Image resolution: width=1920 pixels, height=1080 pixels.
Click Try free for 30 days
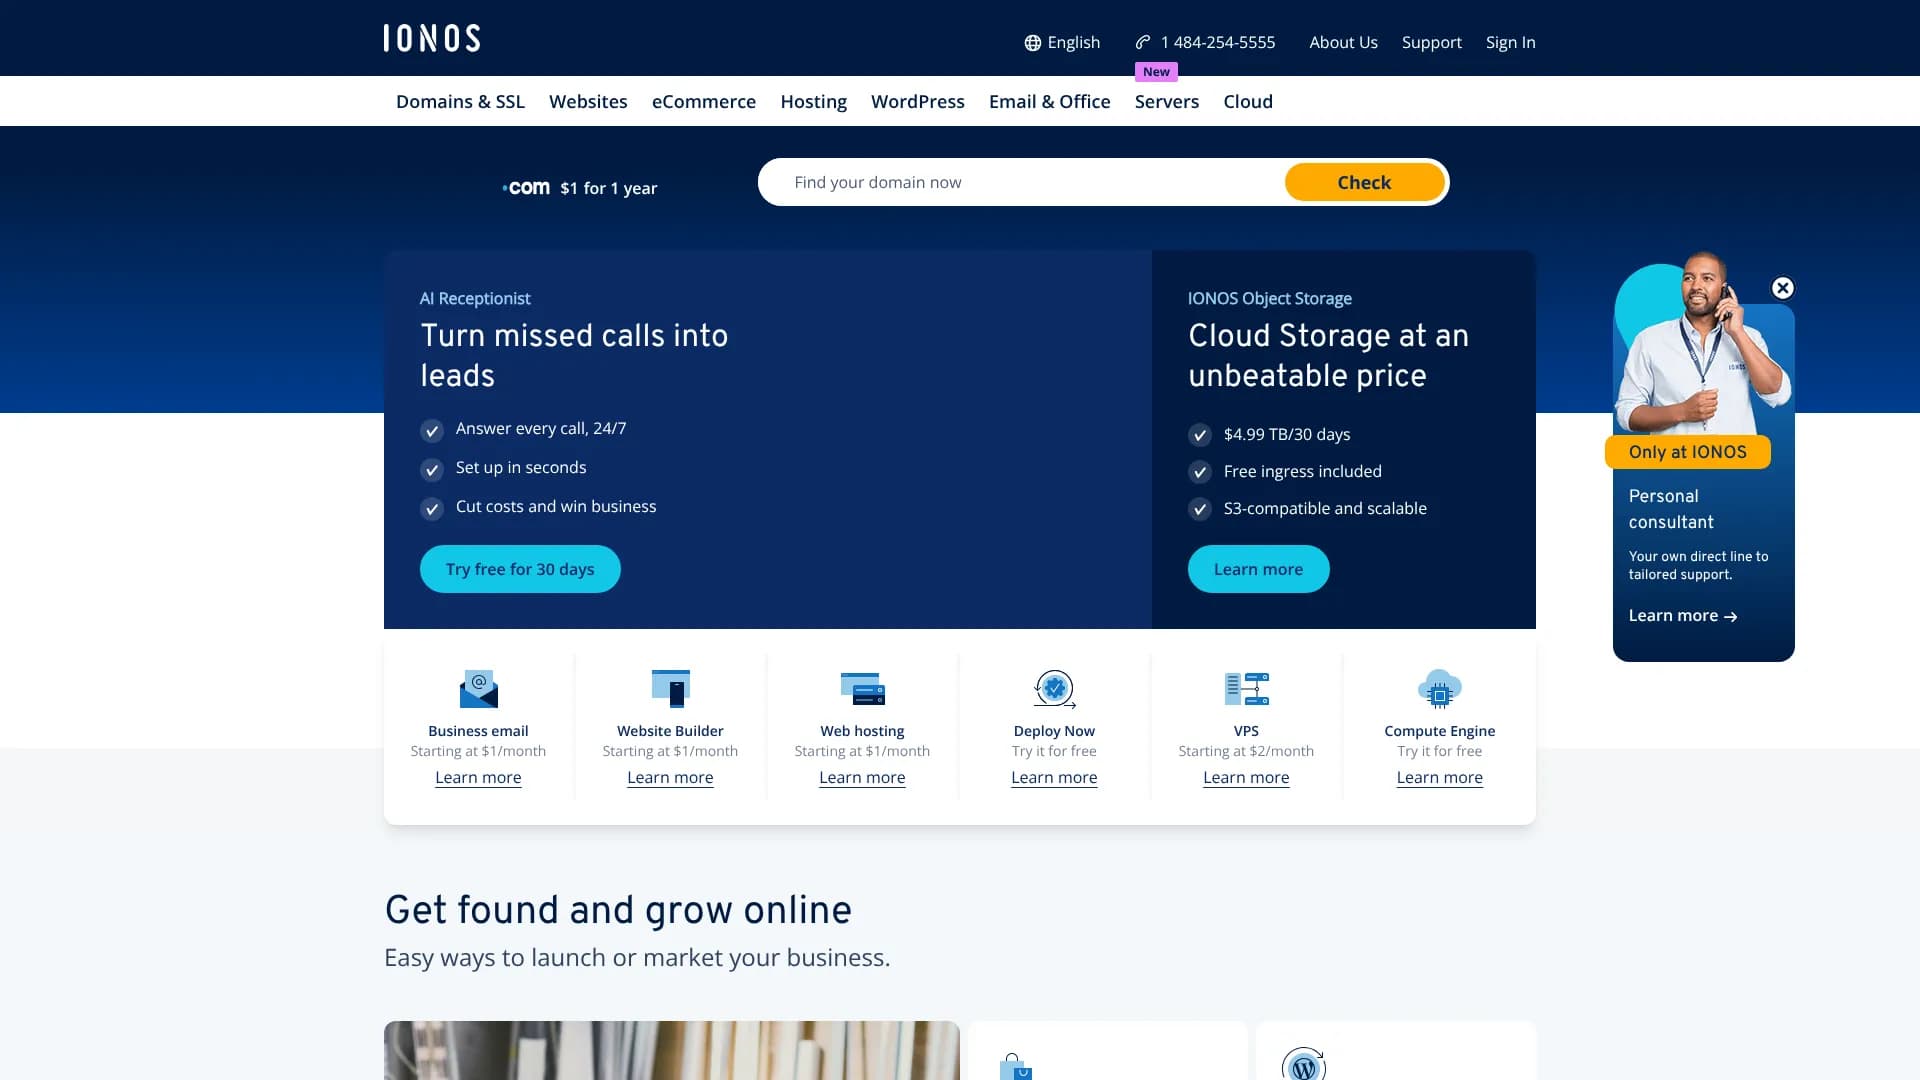coord(519,568)
